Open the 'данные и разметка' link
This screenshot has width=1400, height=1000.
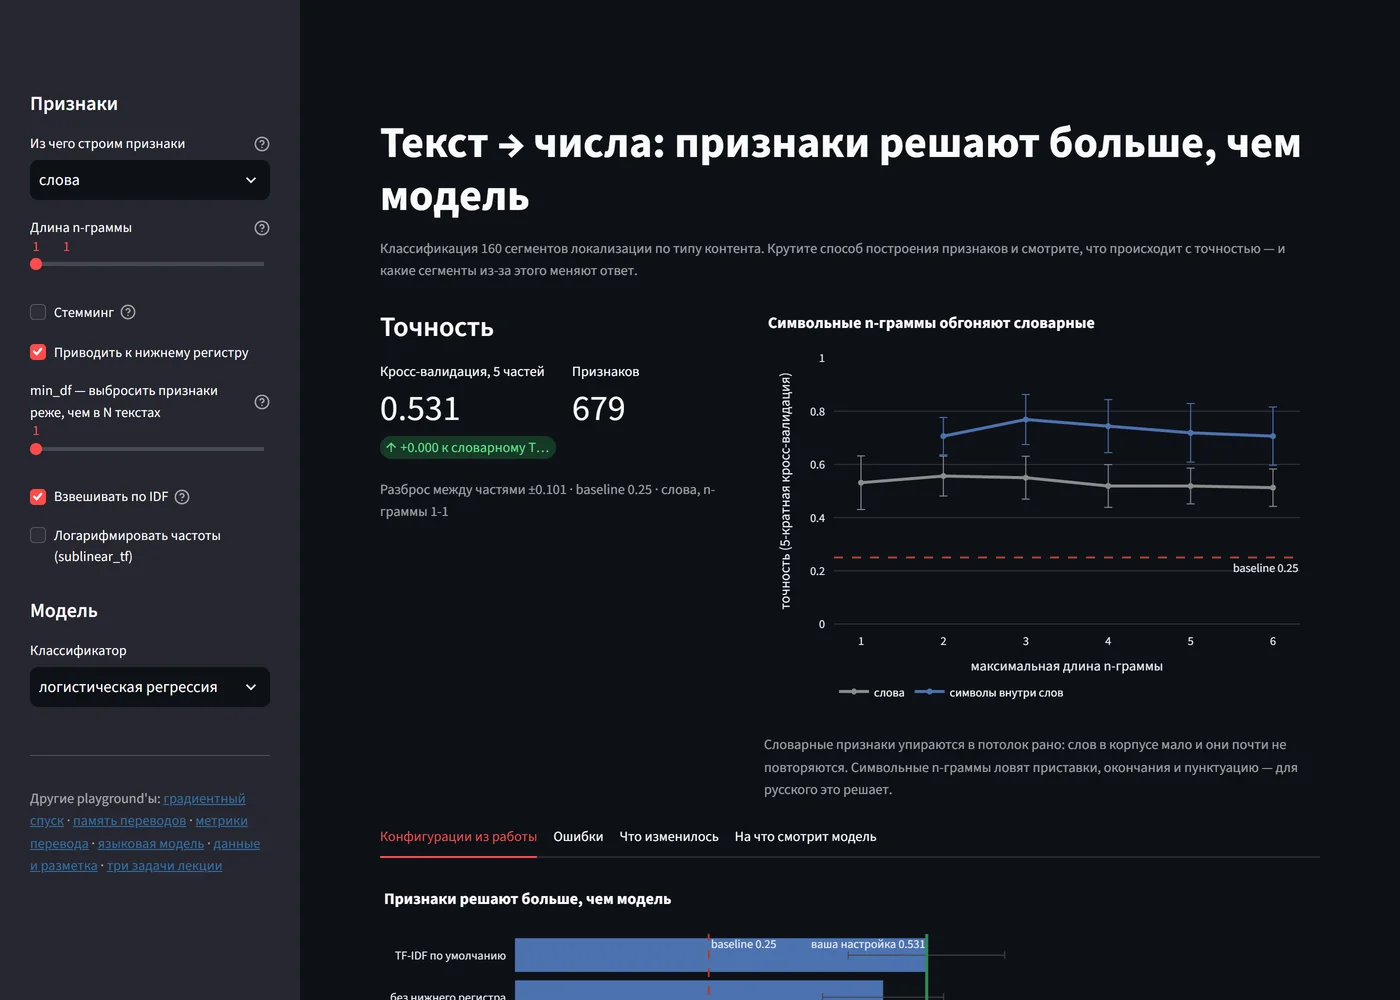point(236,844)
